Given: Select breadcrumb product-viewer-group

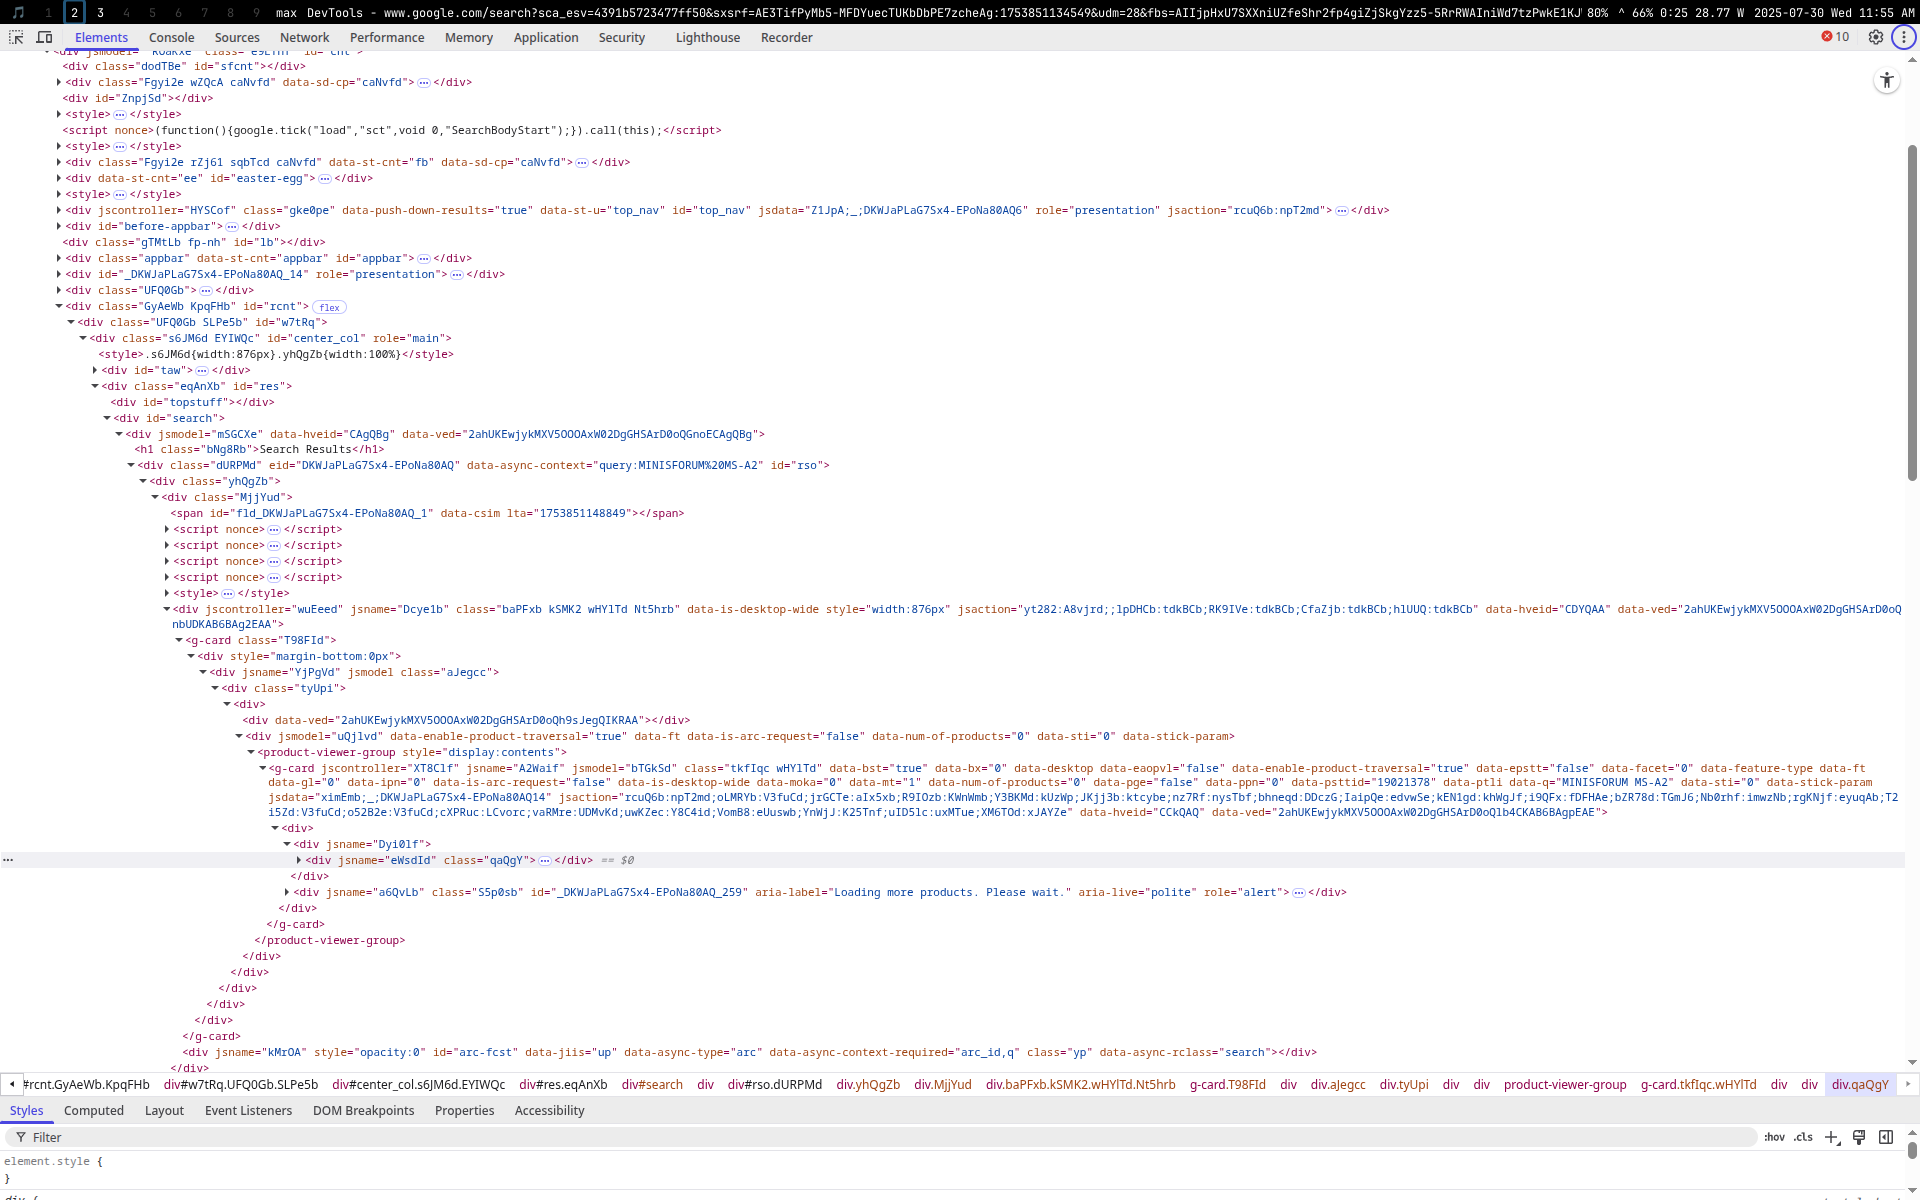Looking at the screenshot, I should tap(1565, 1084).
